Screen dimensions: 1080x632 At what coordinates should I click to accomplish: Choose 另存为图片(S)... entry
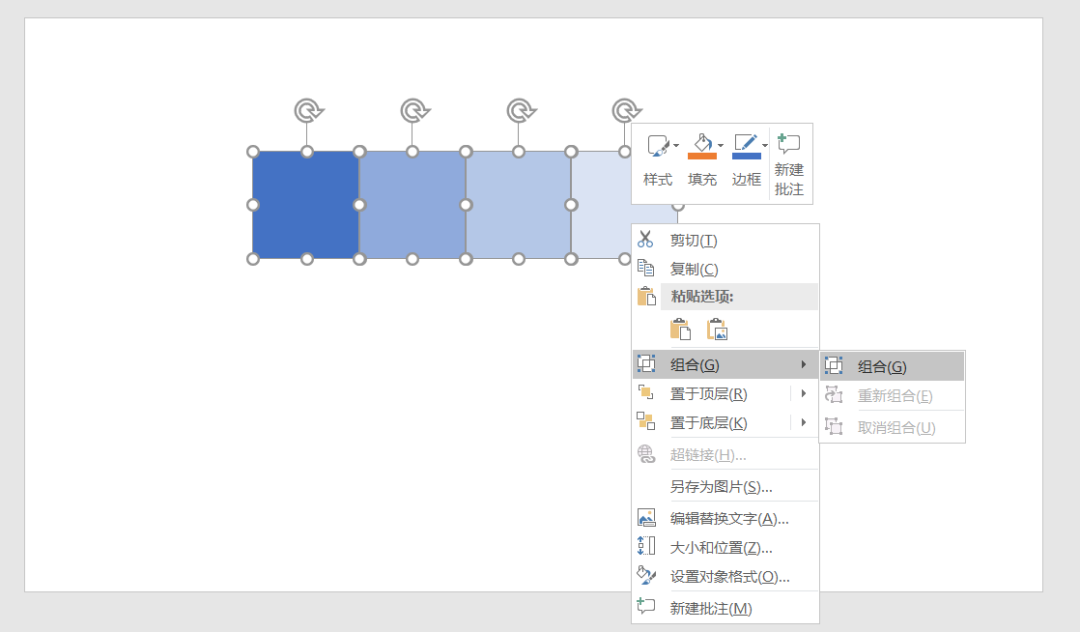pyautogui.click(x=725, y=486)
